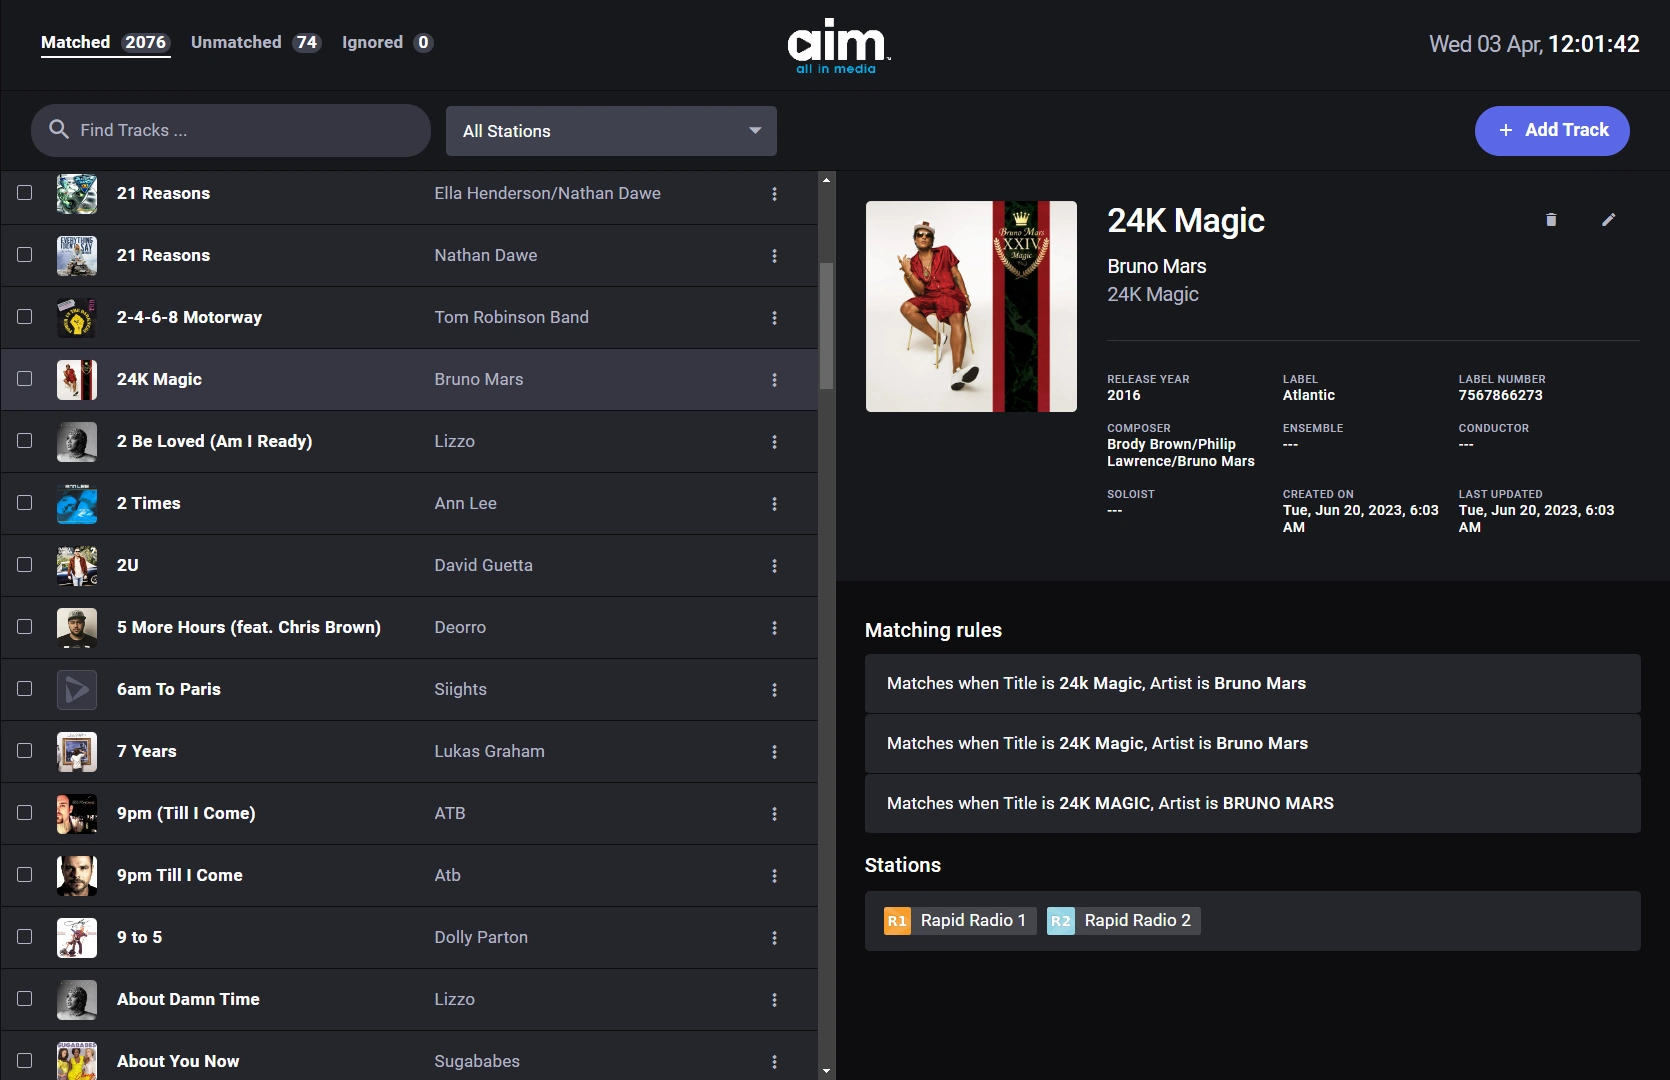Tick the checkbox for 21 Reasons by Ella Henderson
Image resolution: width=1670 pixels, height=1080 pixels.
25,193
